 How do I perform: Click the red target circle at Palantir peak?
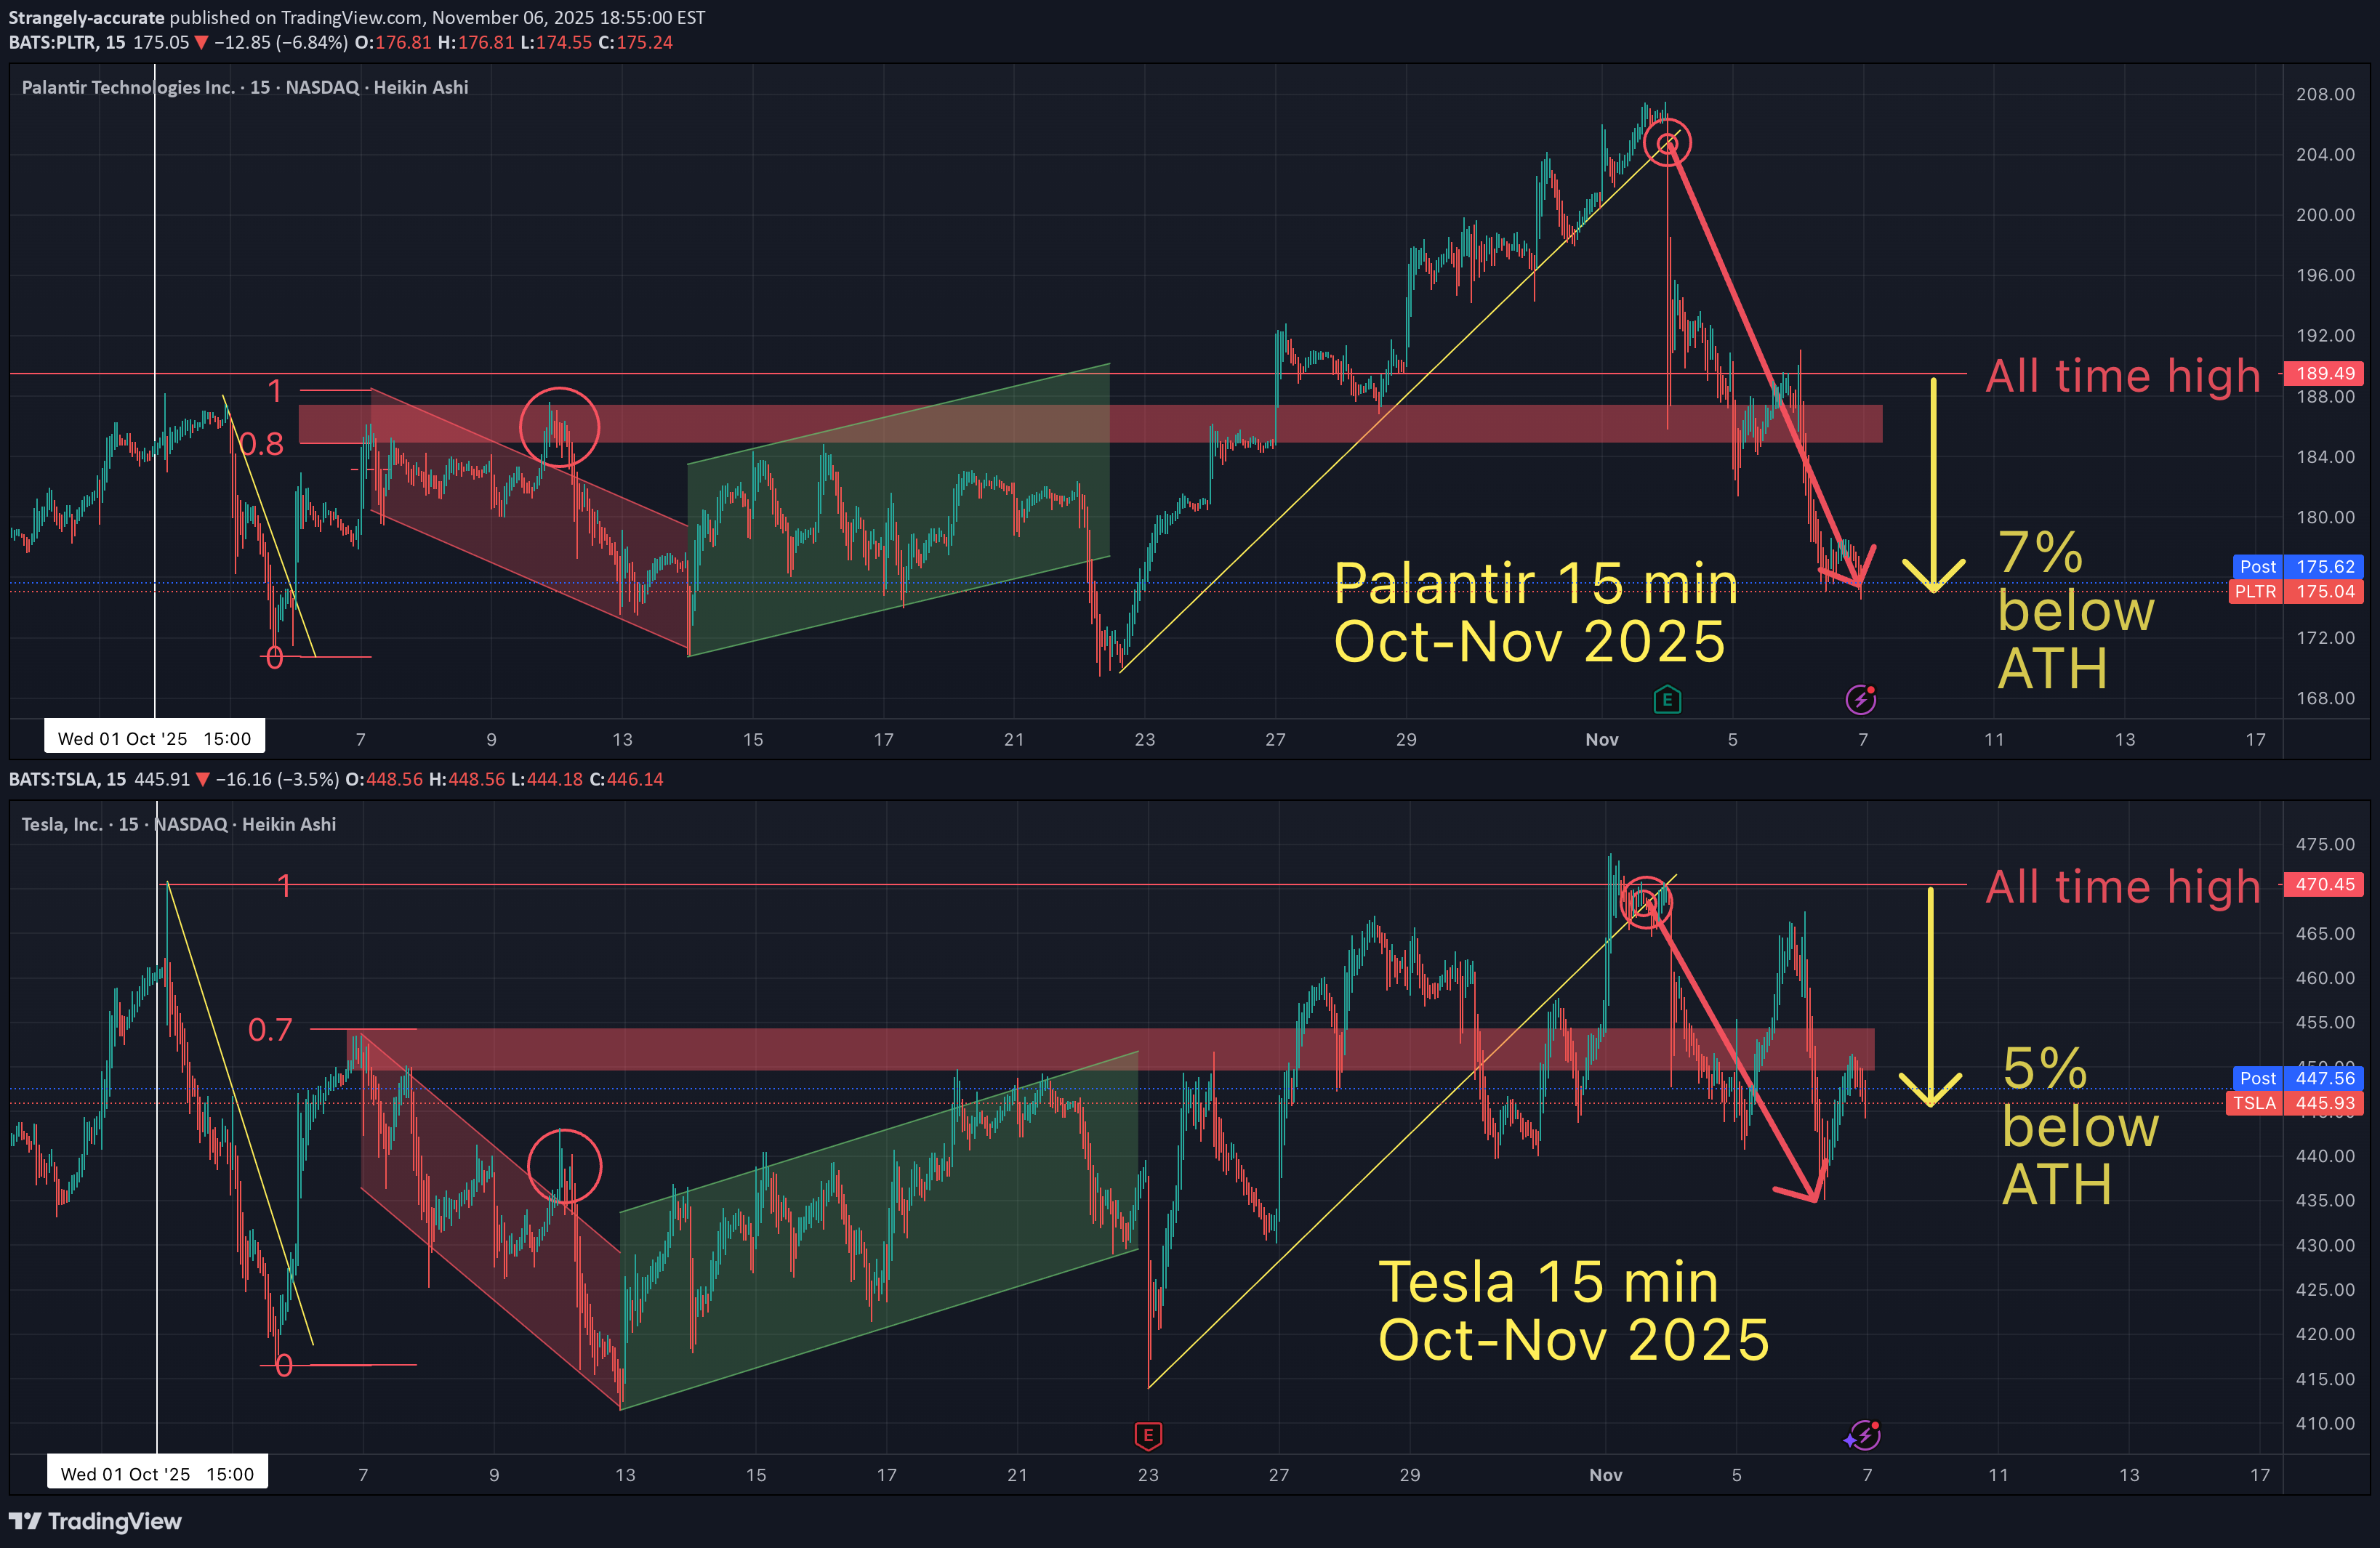pyautogui.click(x=1667, y=143)
